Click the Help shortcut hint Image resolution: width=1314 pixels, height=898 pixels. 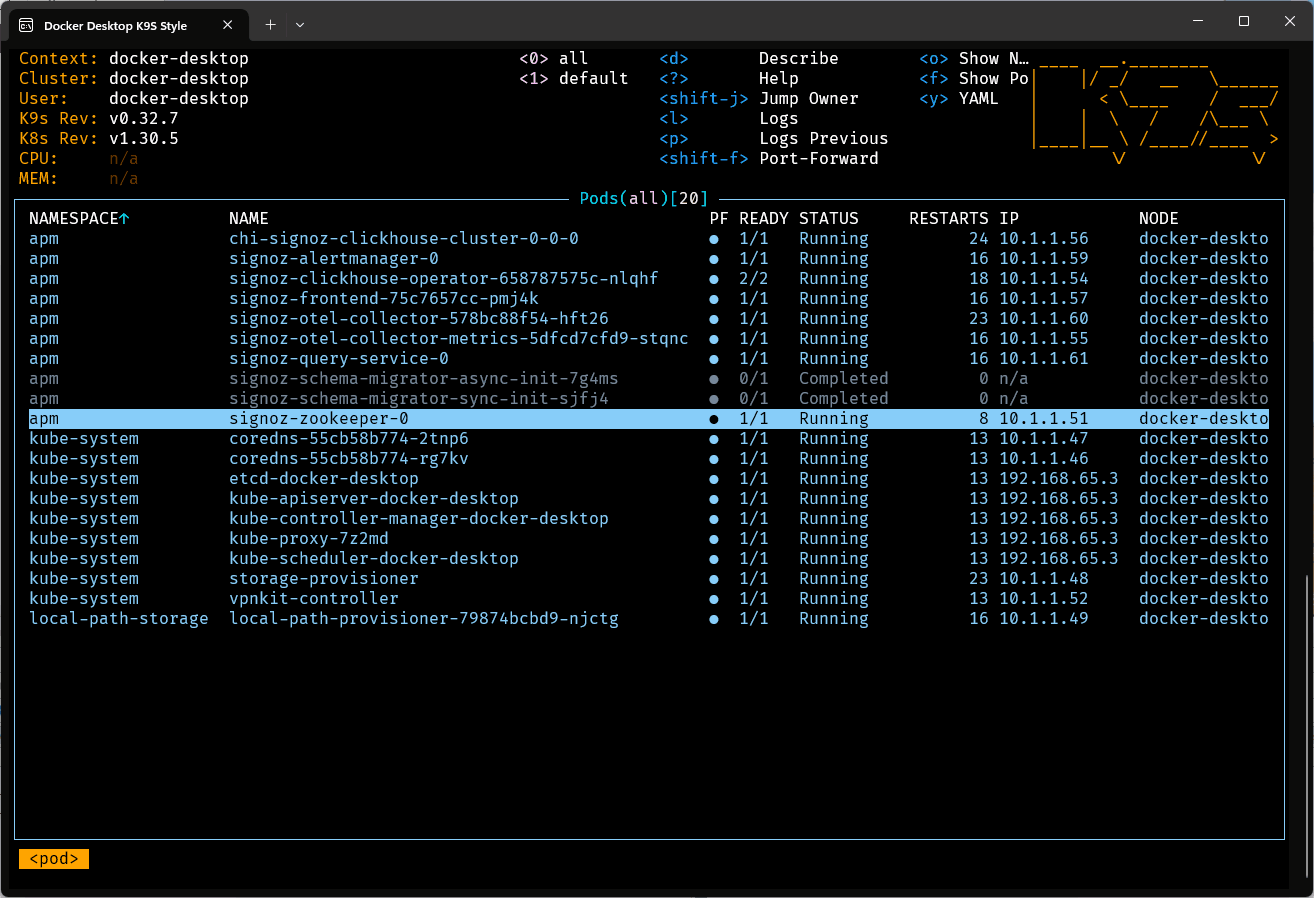click(x=779, y=78)
